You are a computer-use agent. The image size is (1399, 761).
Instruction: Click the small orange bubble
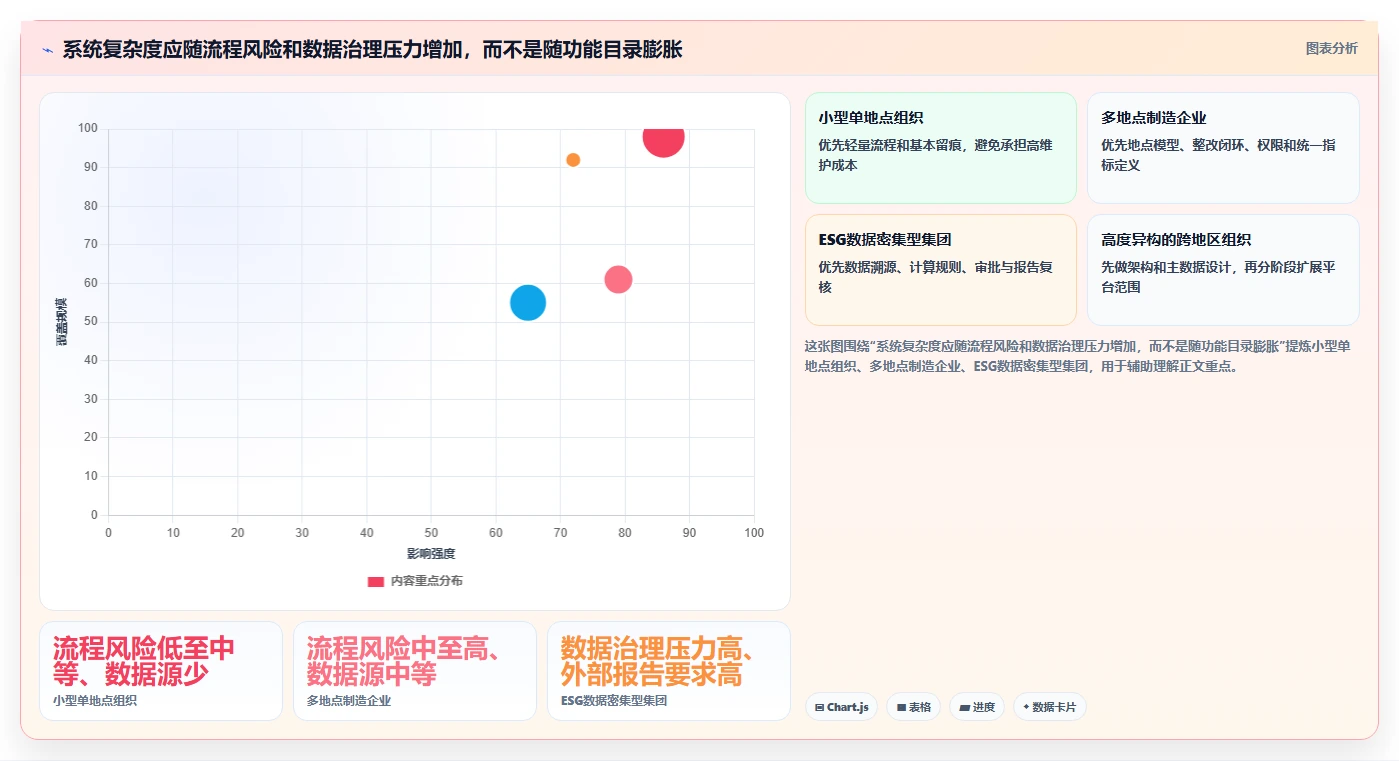tap(573, 160)
